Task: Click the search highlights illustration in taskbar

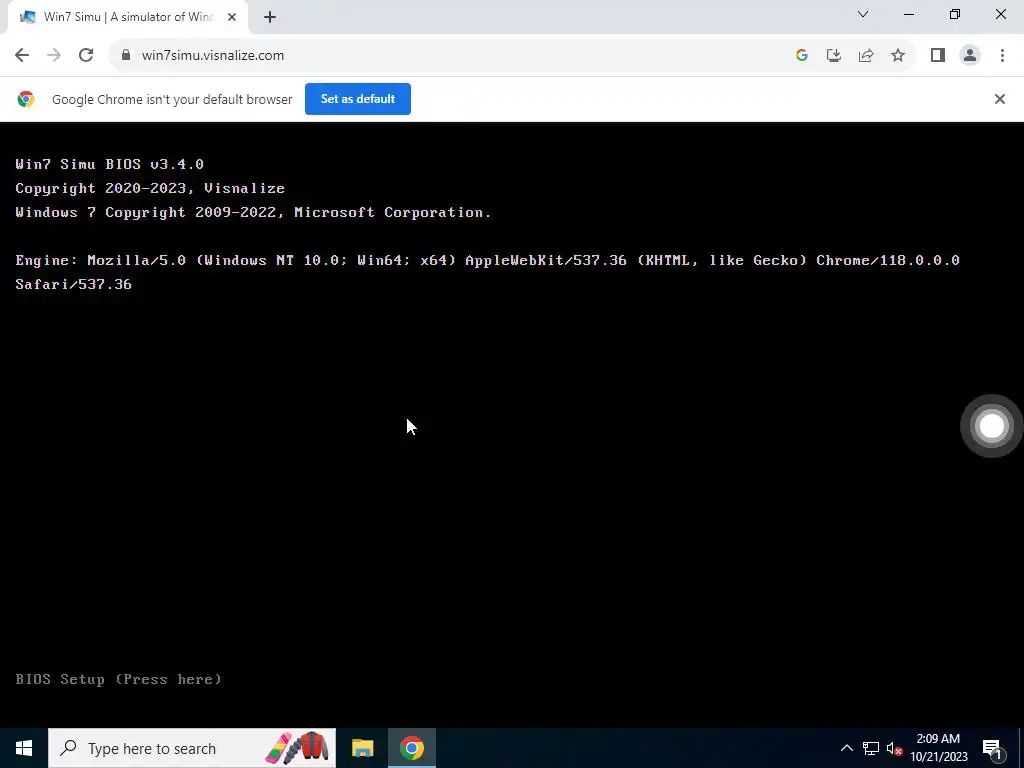Action: click(x=297, y=748)
